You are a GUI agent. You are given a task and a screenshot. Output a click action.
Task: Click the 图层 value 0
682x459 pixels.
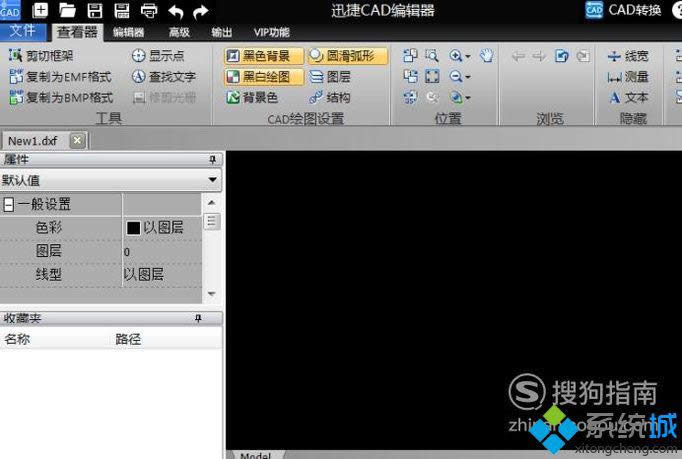point(127,252)
